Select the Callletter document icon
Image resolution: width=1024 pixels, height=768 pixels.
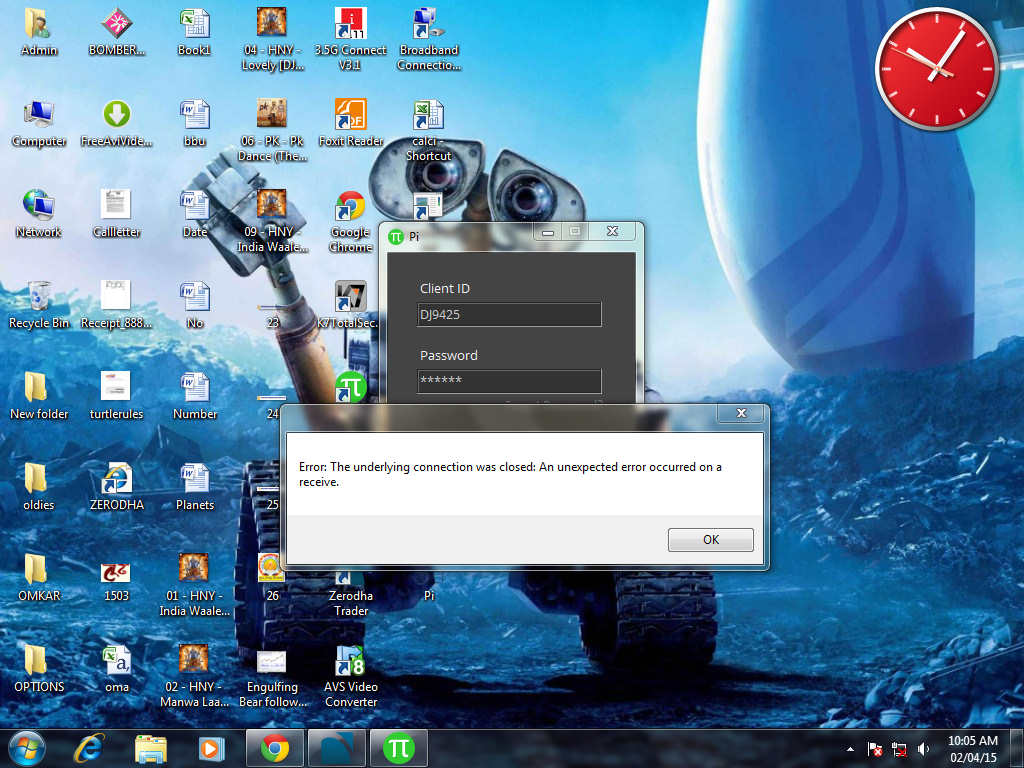coord(117,214)
